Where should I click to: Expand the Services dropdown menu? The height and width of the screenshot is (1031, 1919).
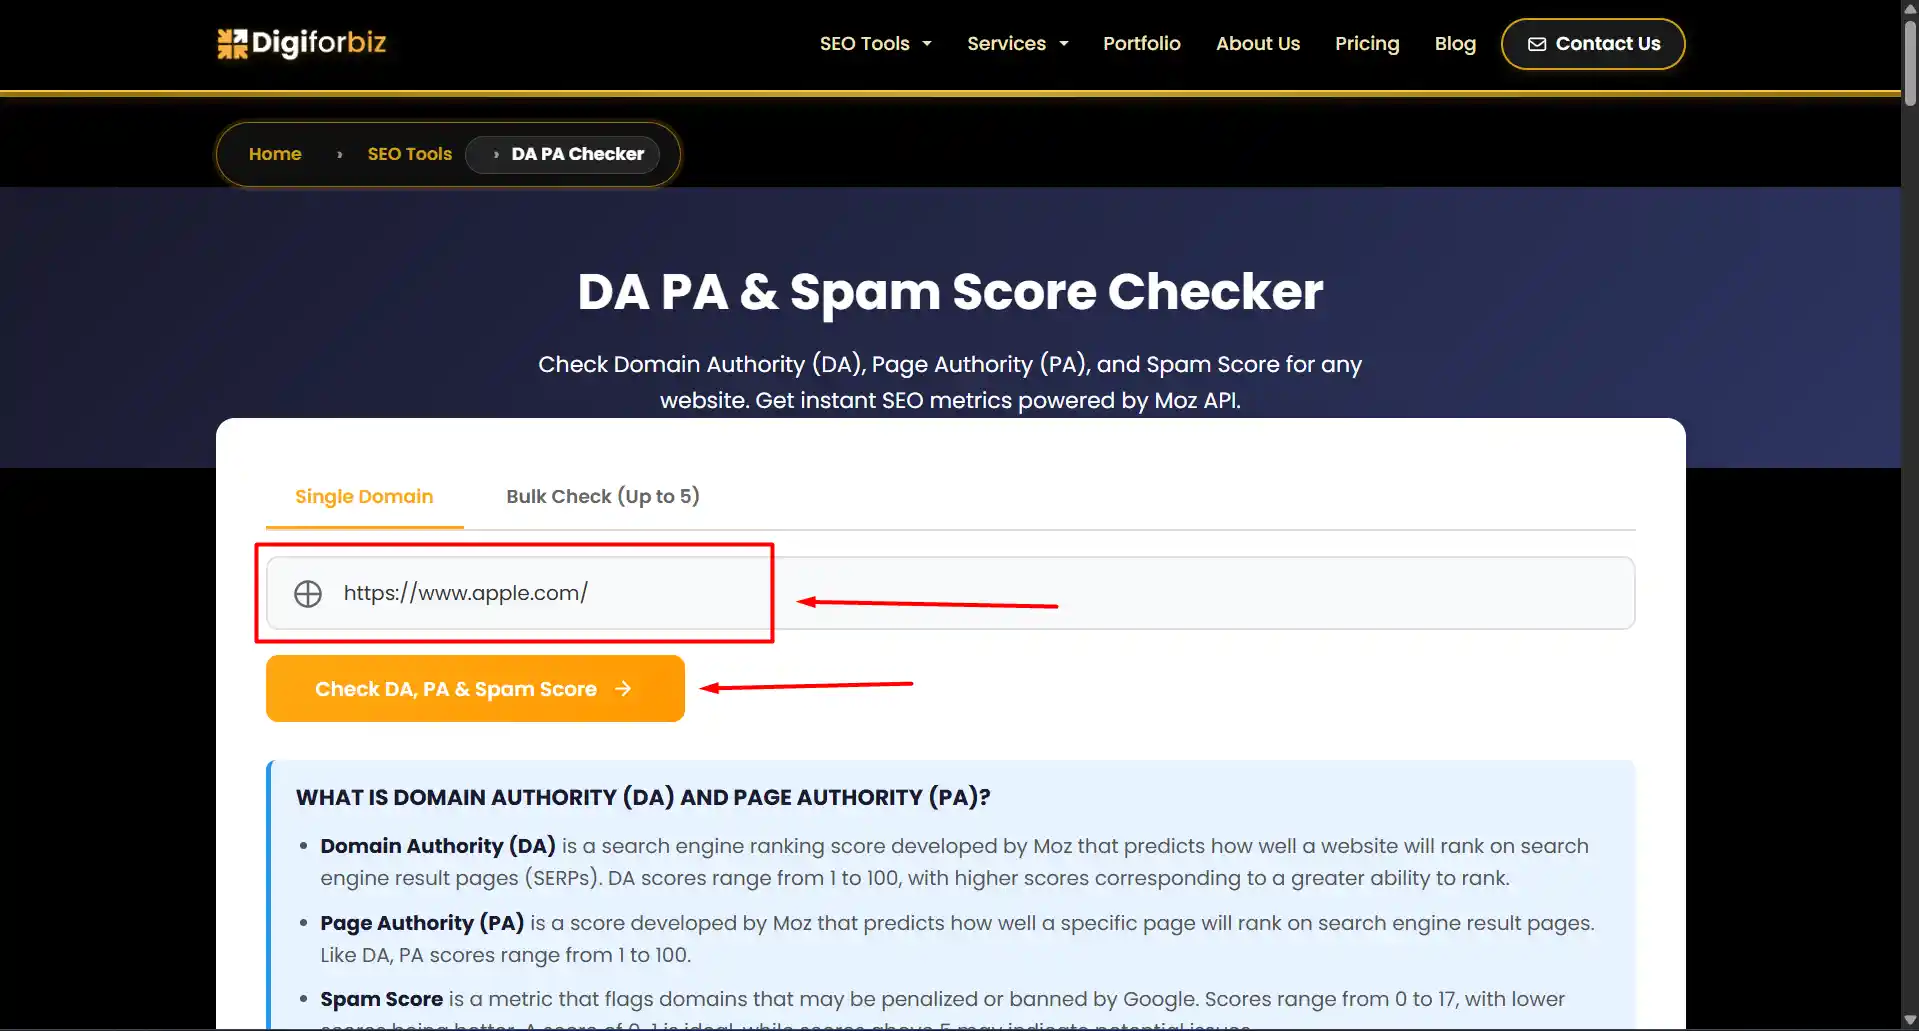(1017, 44)
